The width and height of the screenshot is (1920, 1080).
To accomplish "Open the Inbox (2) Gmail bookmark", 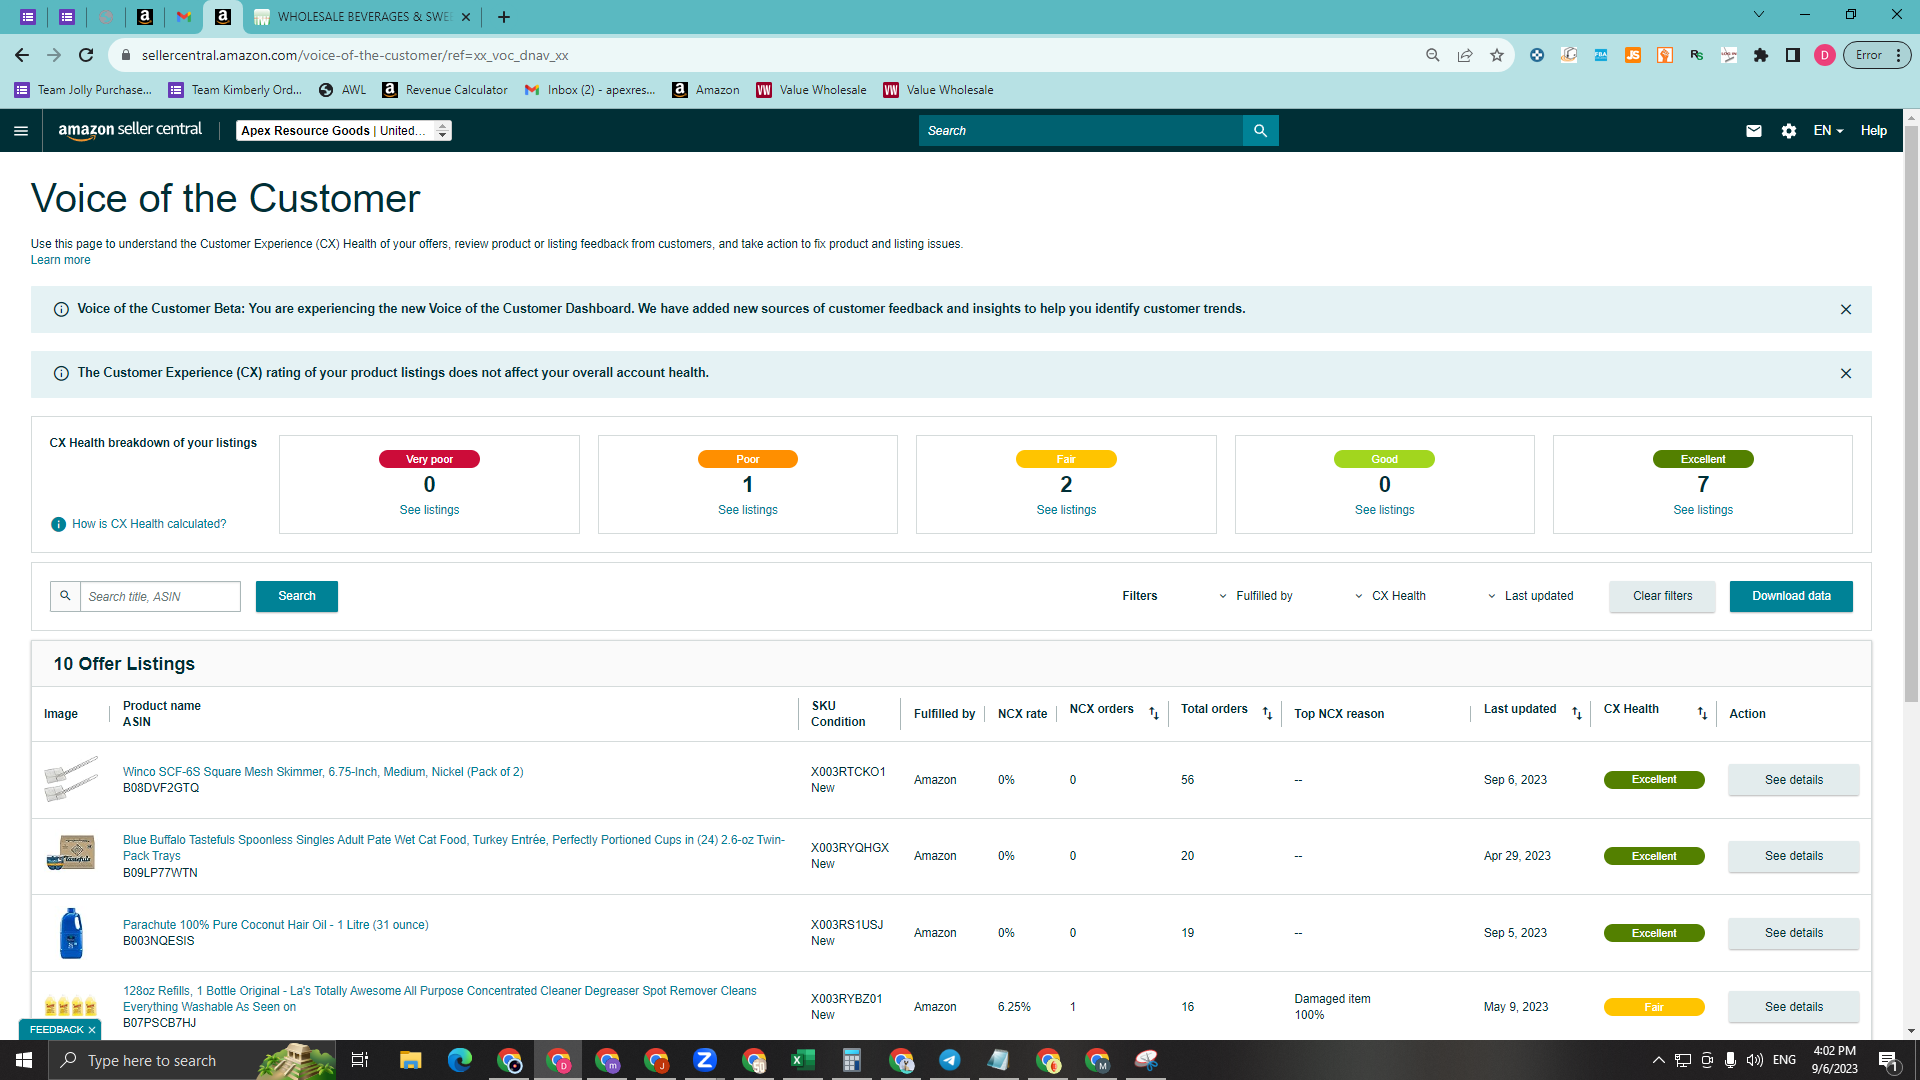I will 590,90.
